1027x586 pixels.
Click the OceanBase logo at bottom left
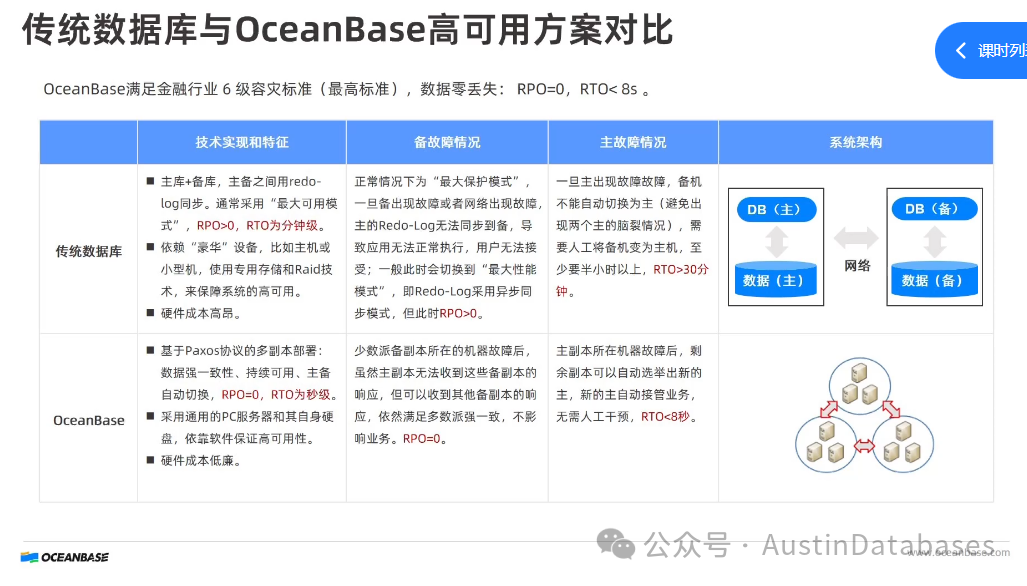pos(65,557)
